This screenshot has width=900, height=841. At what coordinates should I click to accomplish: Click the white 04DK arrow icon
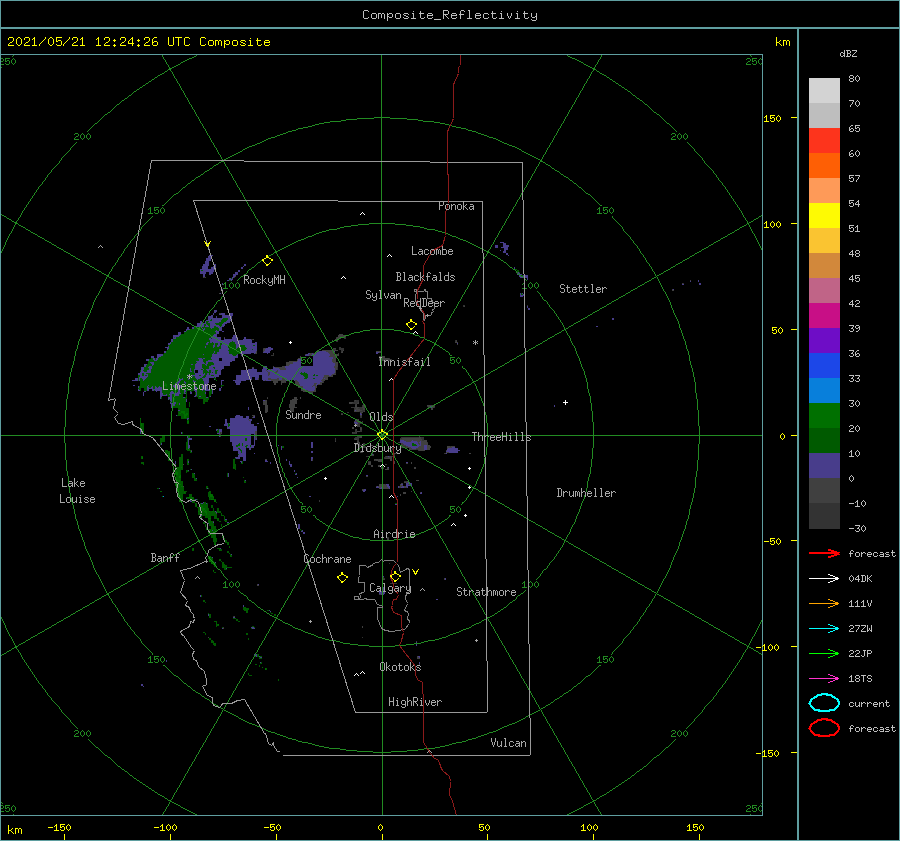[x=824, y=579]
